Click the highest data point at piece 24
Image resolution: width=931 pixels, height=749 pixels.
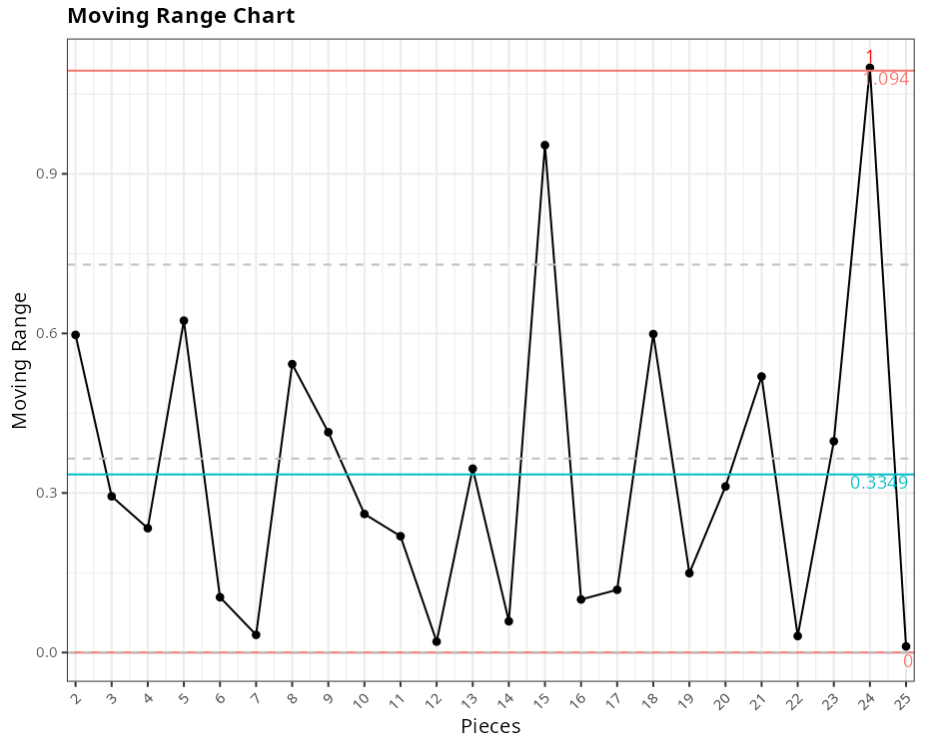click(x=870, y=68)
